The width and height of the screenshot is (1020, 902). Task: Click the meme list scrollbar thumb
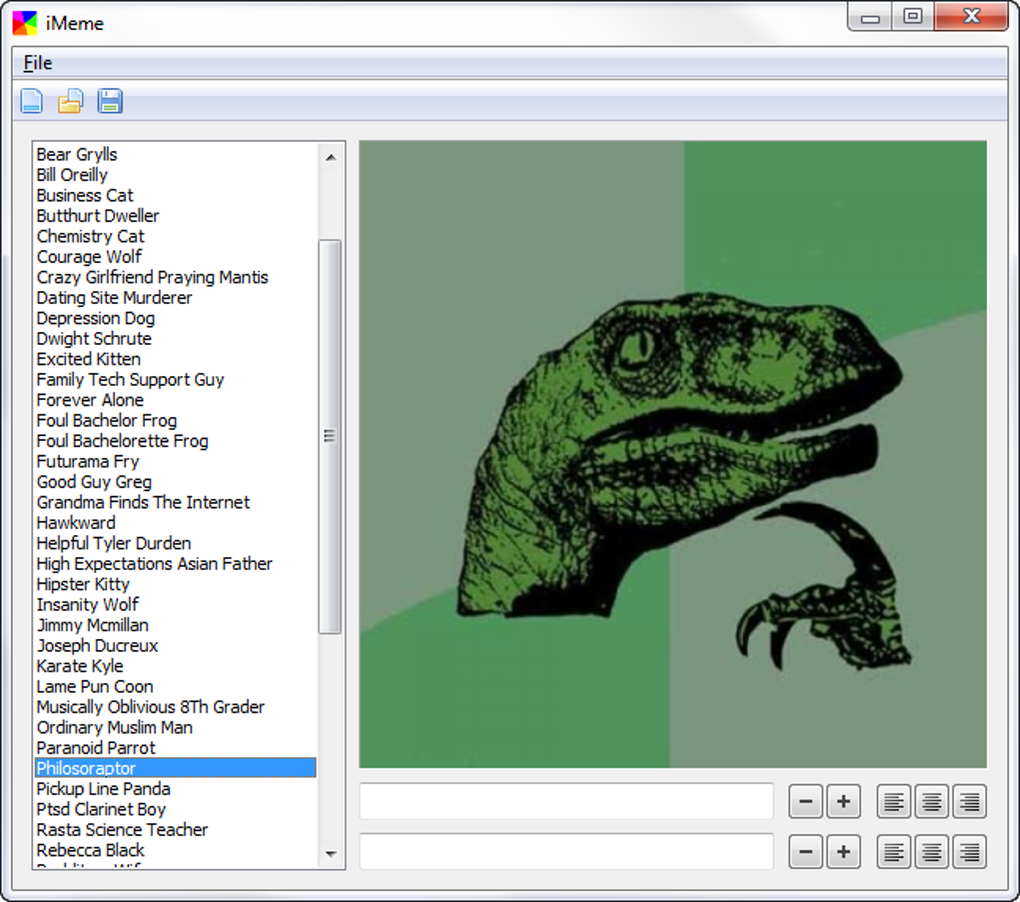pyautogui.click(x=330, y=436)
